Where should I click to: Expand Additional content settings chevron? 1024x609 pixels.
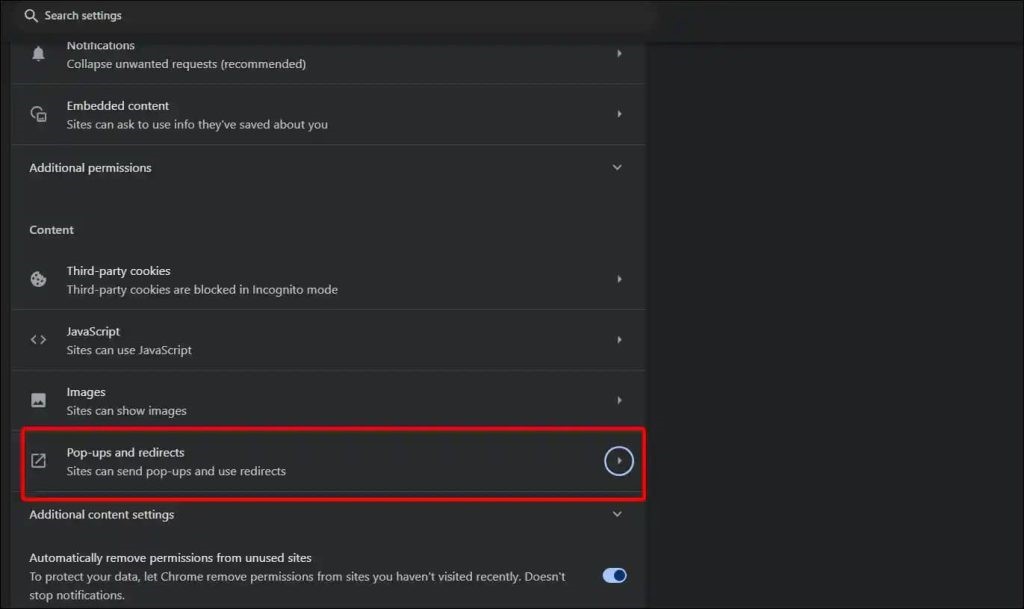point(617,514)
